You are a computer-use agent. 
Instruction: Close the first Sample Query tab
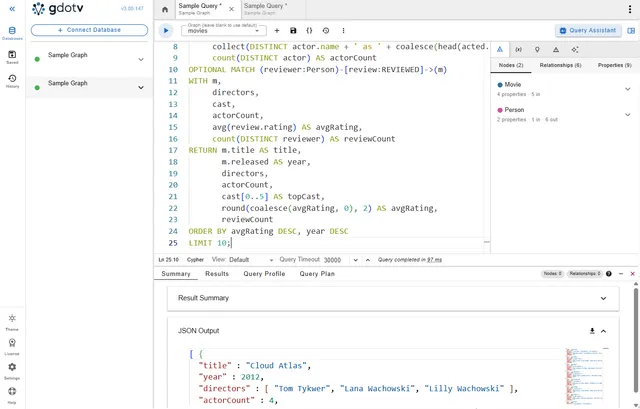(231, 9)
